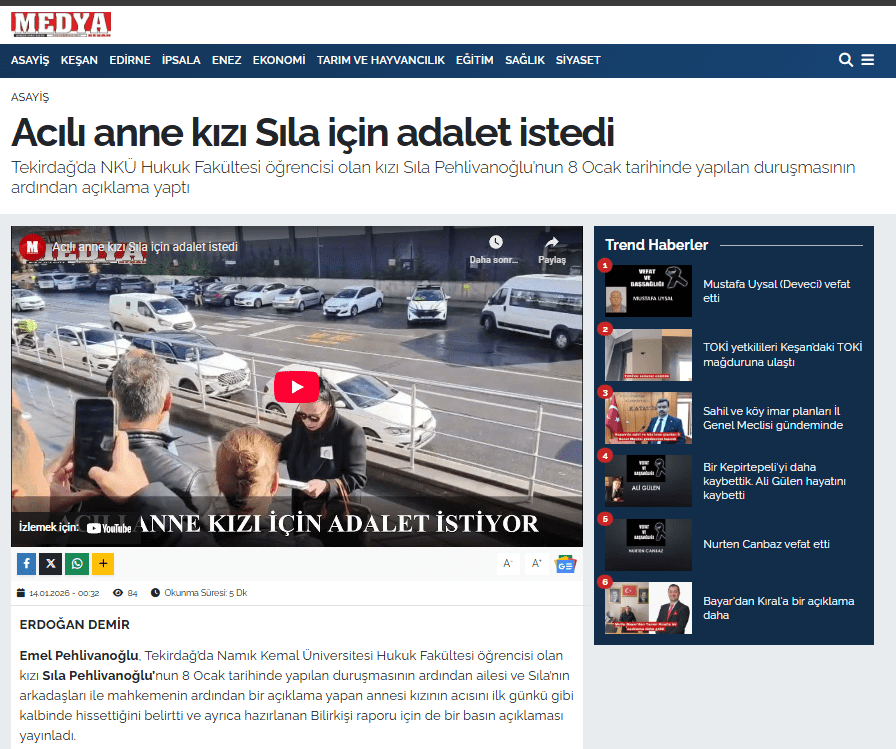Click the Medya site logo

pos(61,24)
